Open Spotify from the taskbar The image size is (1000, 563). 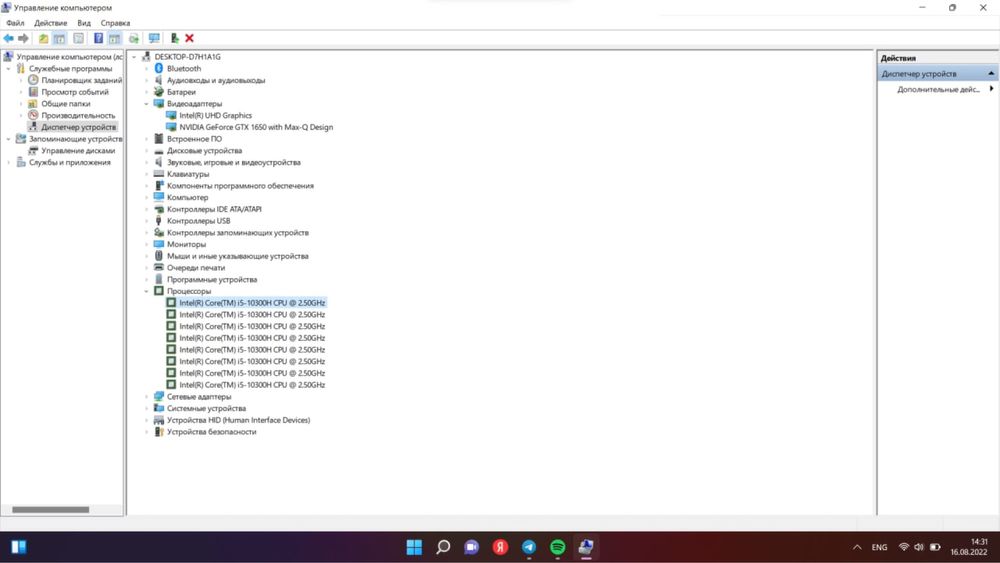pyautogui.click(x=557, y=547)
